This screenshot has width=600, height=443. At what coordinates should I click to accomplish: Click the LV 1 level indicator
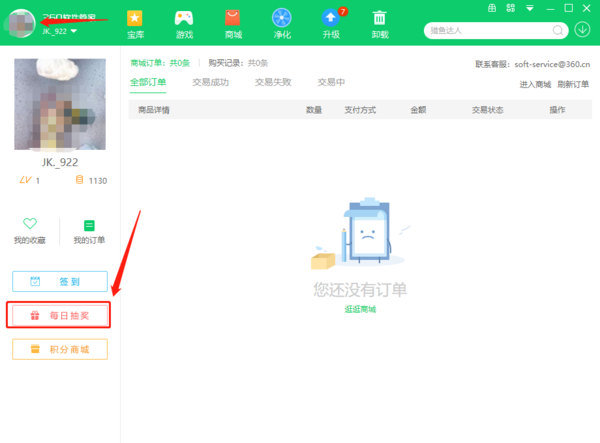pyautogui.click(x=29, y=180)
